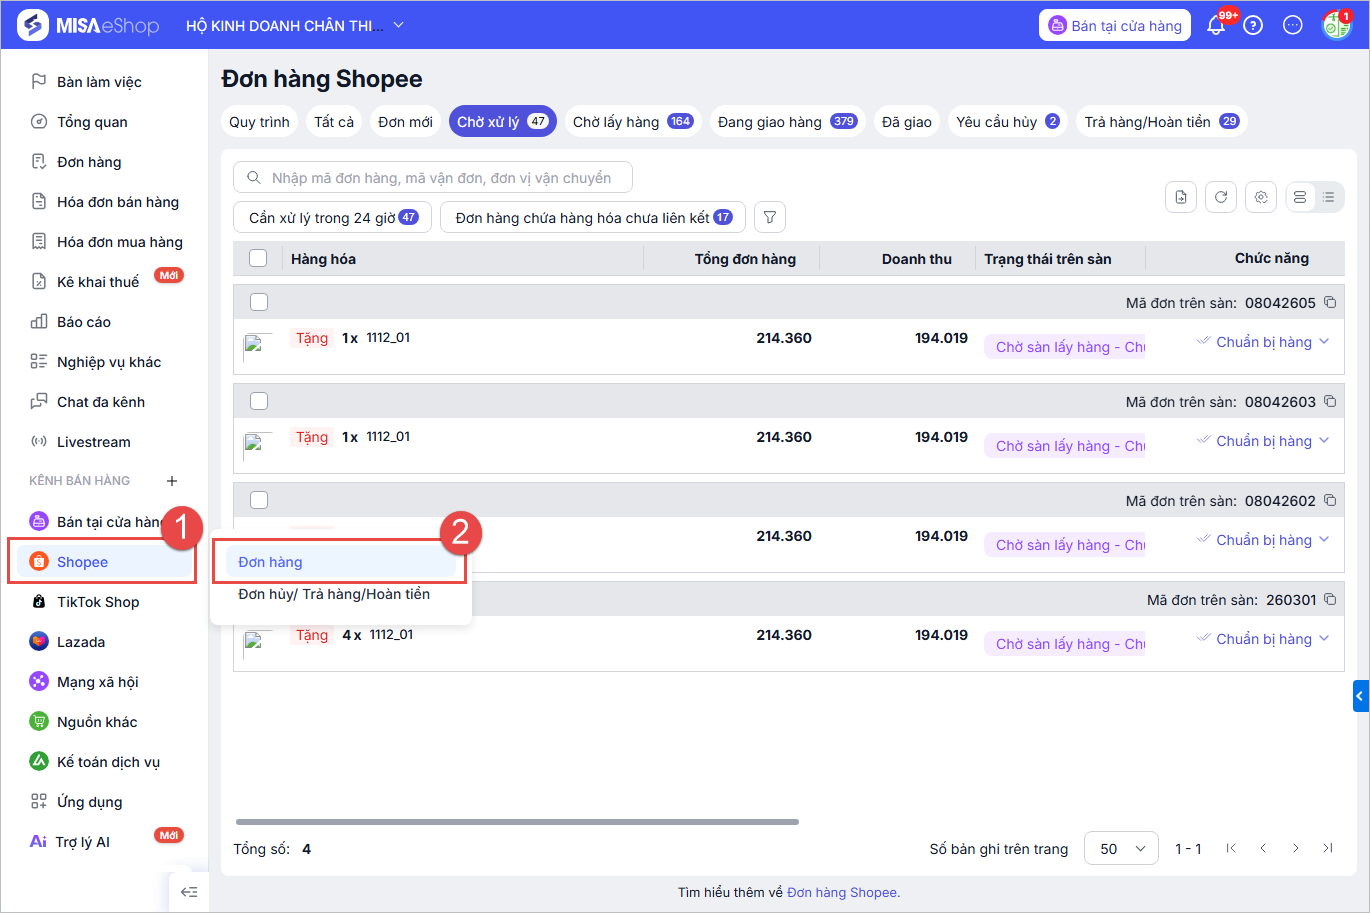Collapse the left sidebar menu
Image resolution: width=1370 pixels, height=913 pixels.
(189, 891)
